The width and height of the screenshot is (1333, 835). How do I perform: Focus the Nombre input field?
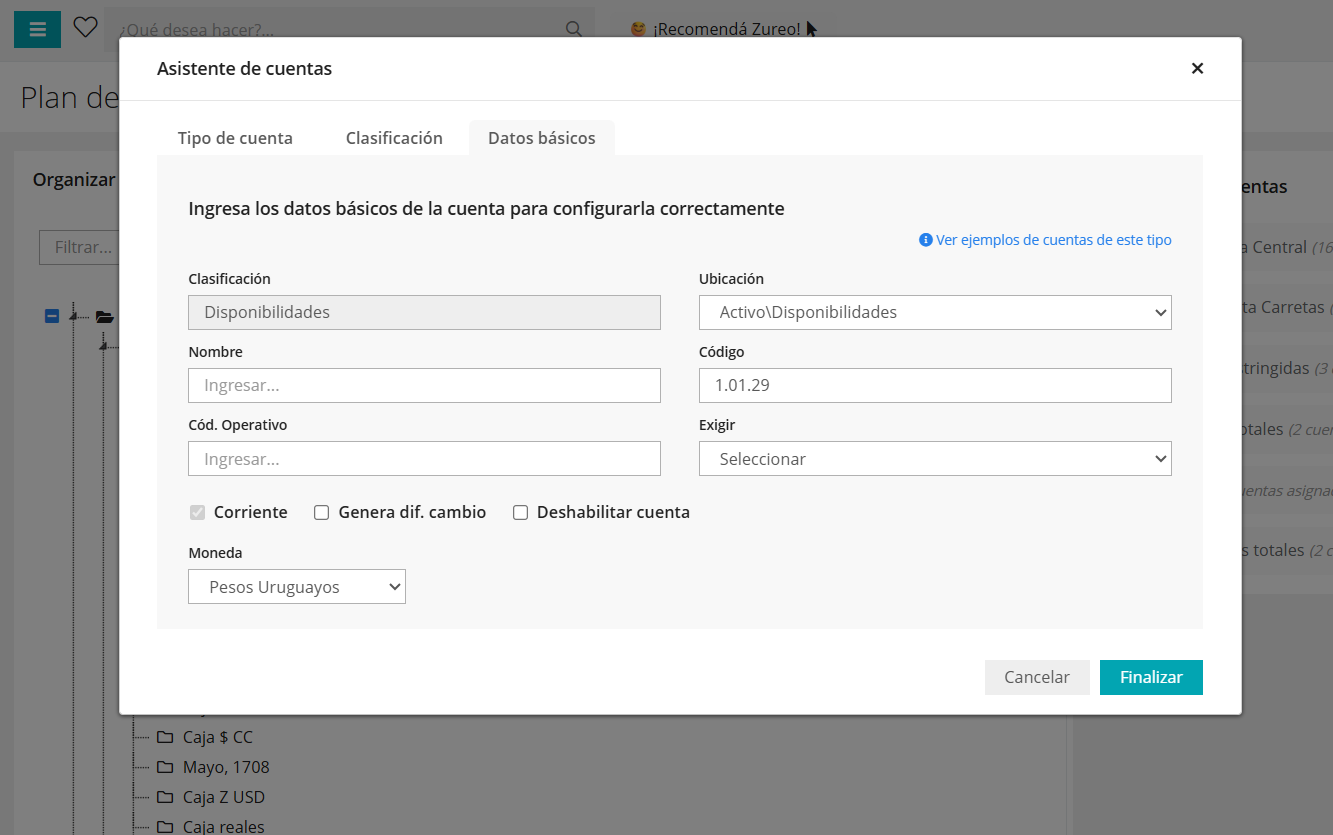(424, 385)
